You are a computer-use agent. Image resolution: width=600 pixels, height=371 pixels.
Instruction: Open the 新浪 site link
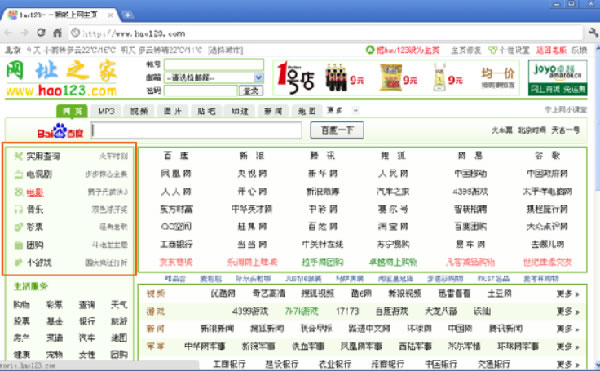pos(252,156)
